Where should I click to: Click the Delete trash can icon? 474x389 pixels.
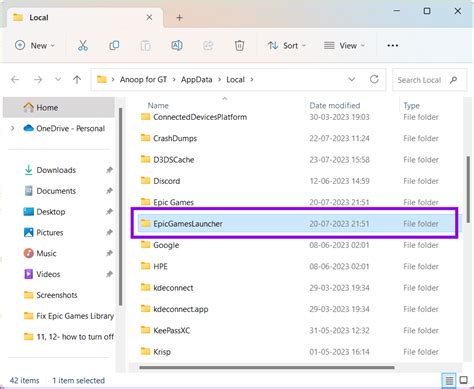coord(239,45)
